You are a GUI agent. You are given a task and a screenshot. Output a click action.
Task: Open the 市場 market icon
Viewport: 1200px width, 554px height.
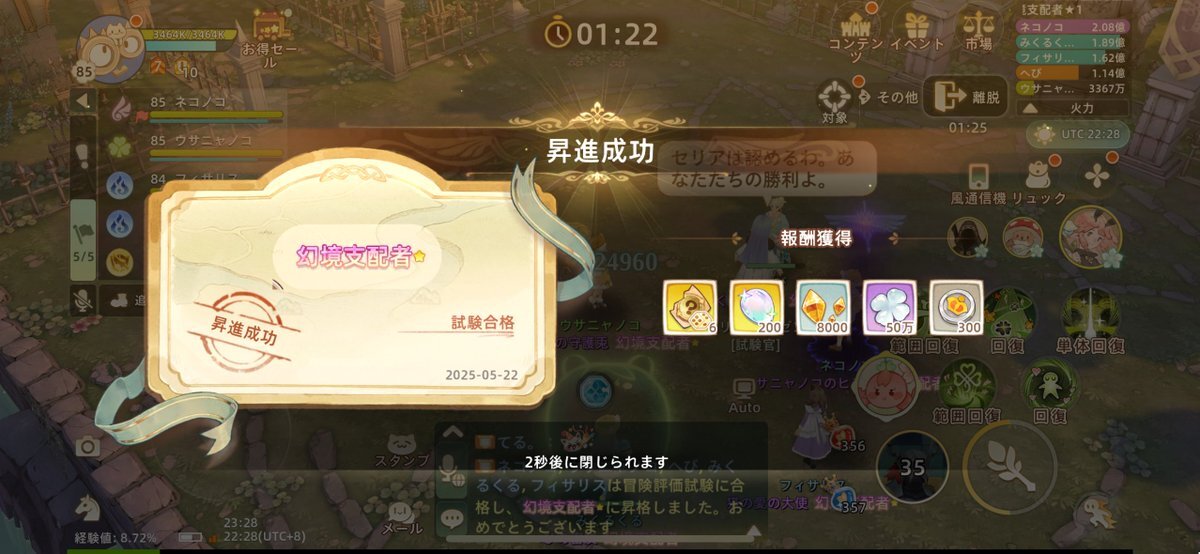pos(978,29)
